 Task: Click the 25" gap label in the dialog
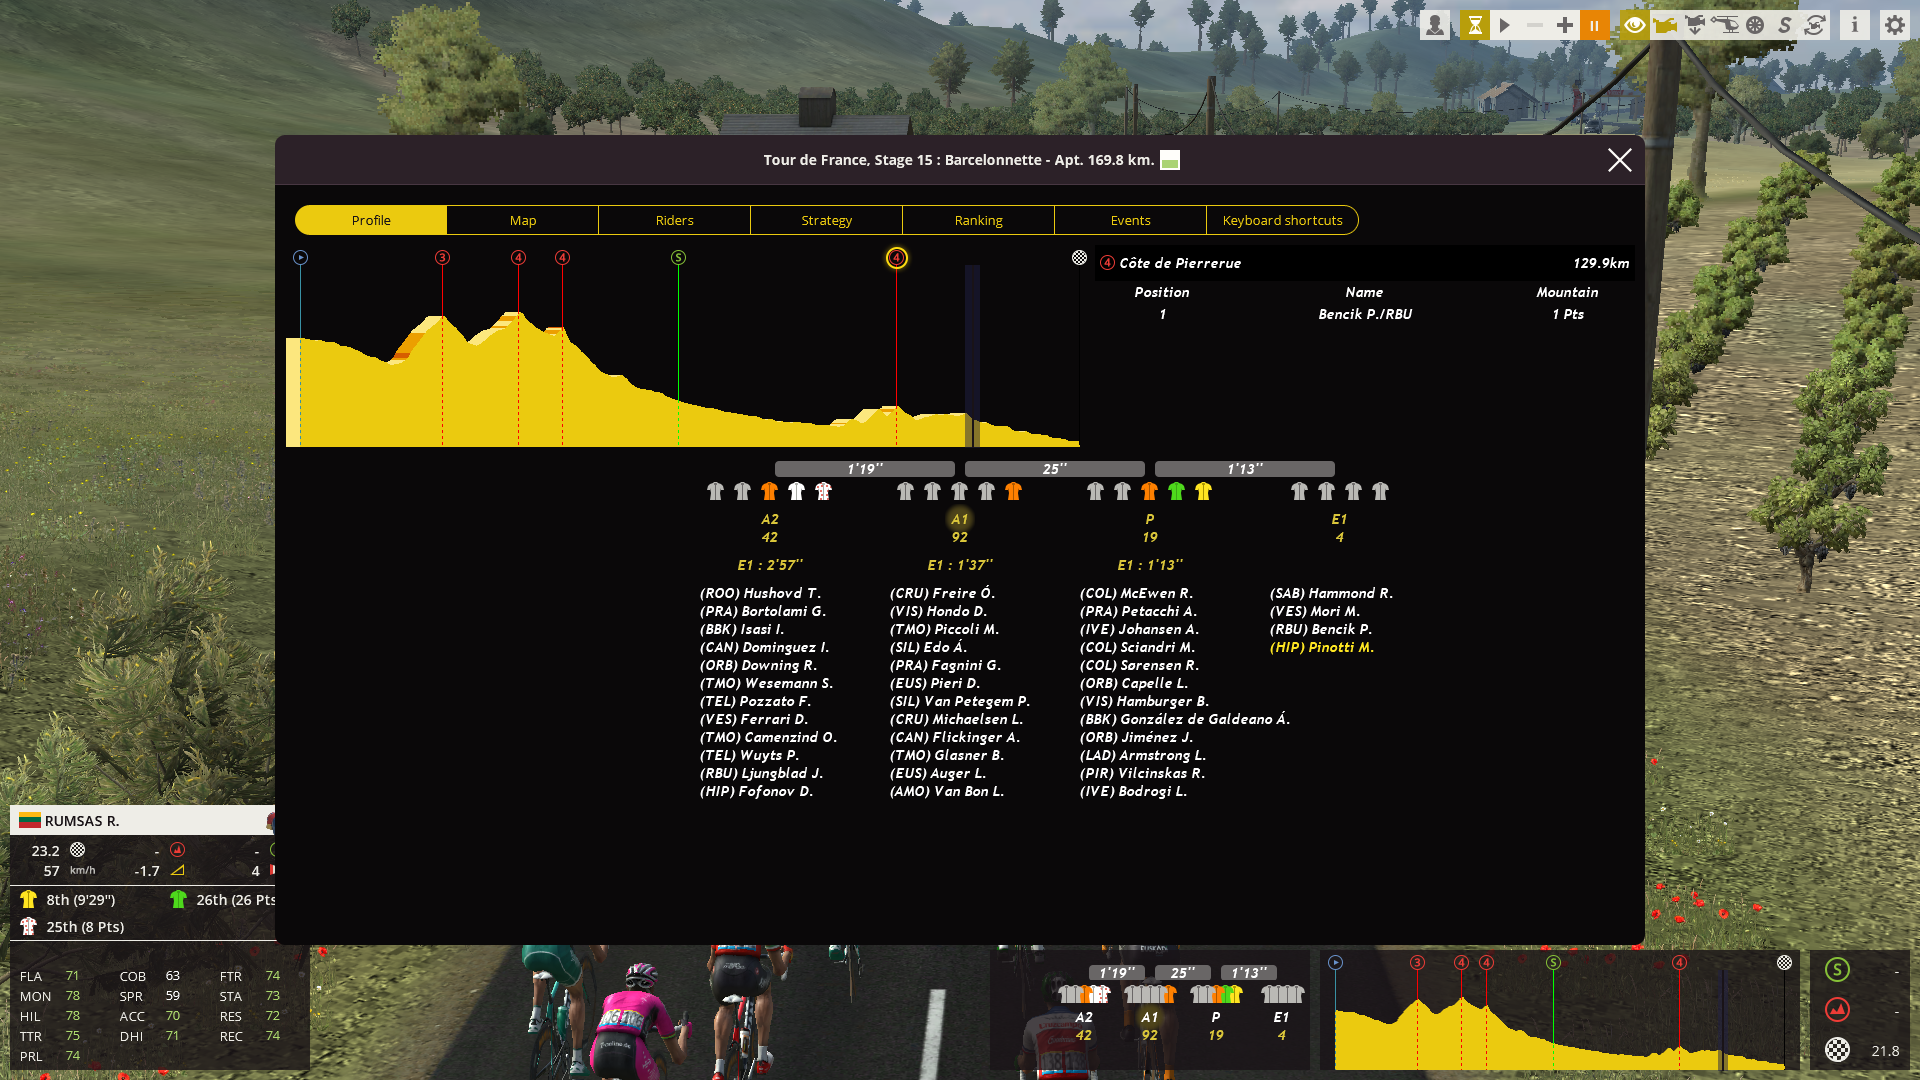coord(1055,469)
